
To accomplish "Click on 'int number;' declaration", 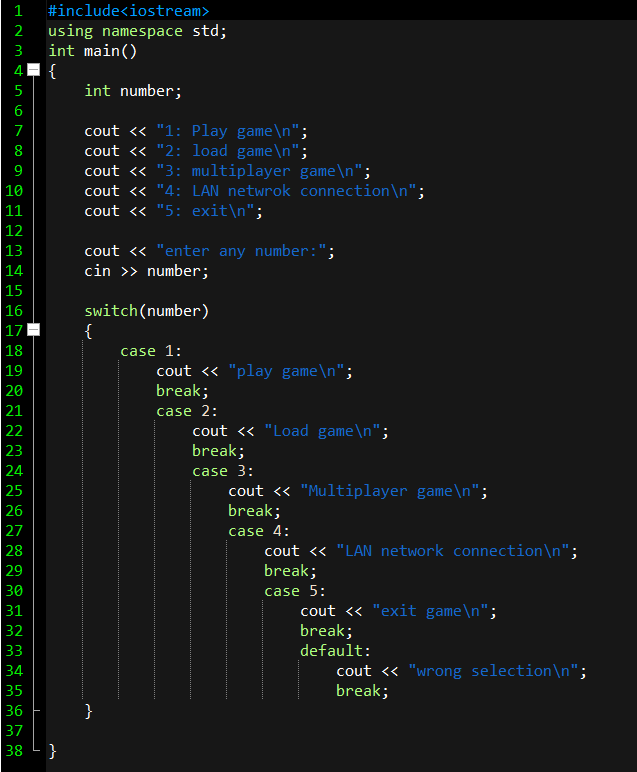I will coord(133,91).
